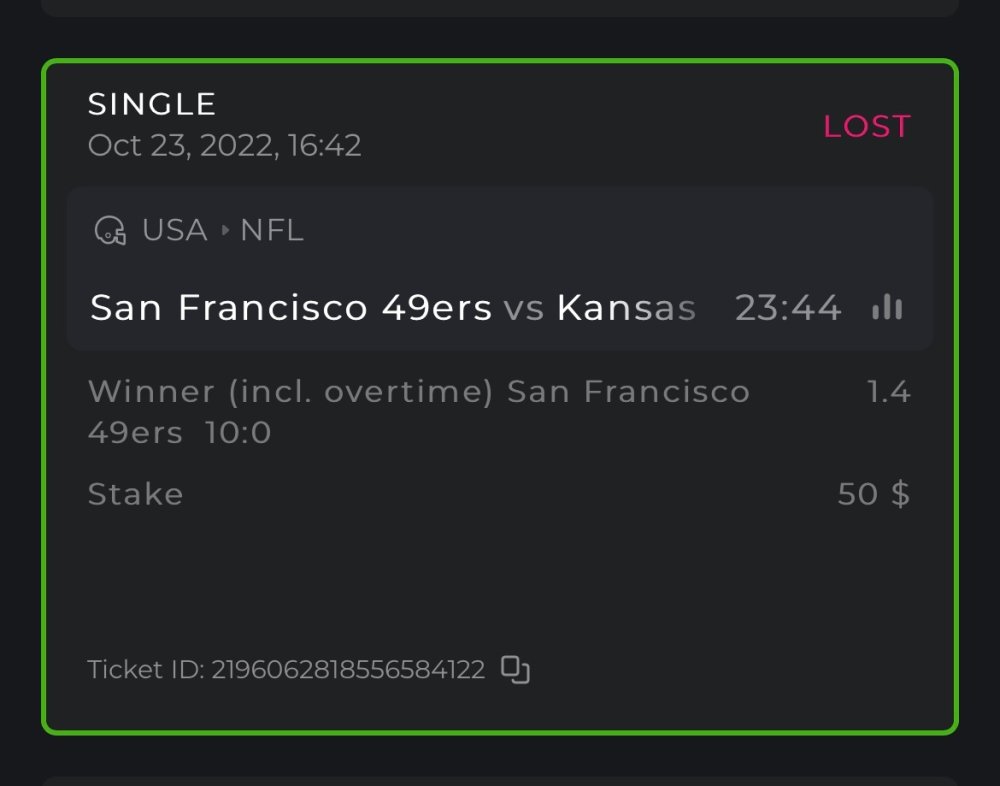Viewport: 1000px width, 786px height.
Task: Click the SINGLE bet type heading
Action: click(152, 104)
